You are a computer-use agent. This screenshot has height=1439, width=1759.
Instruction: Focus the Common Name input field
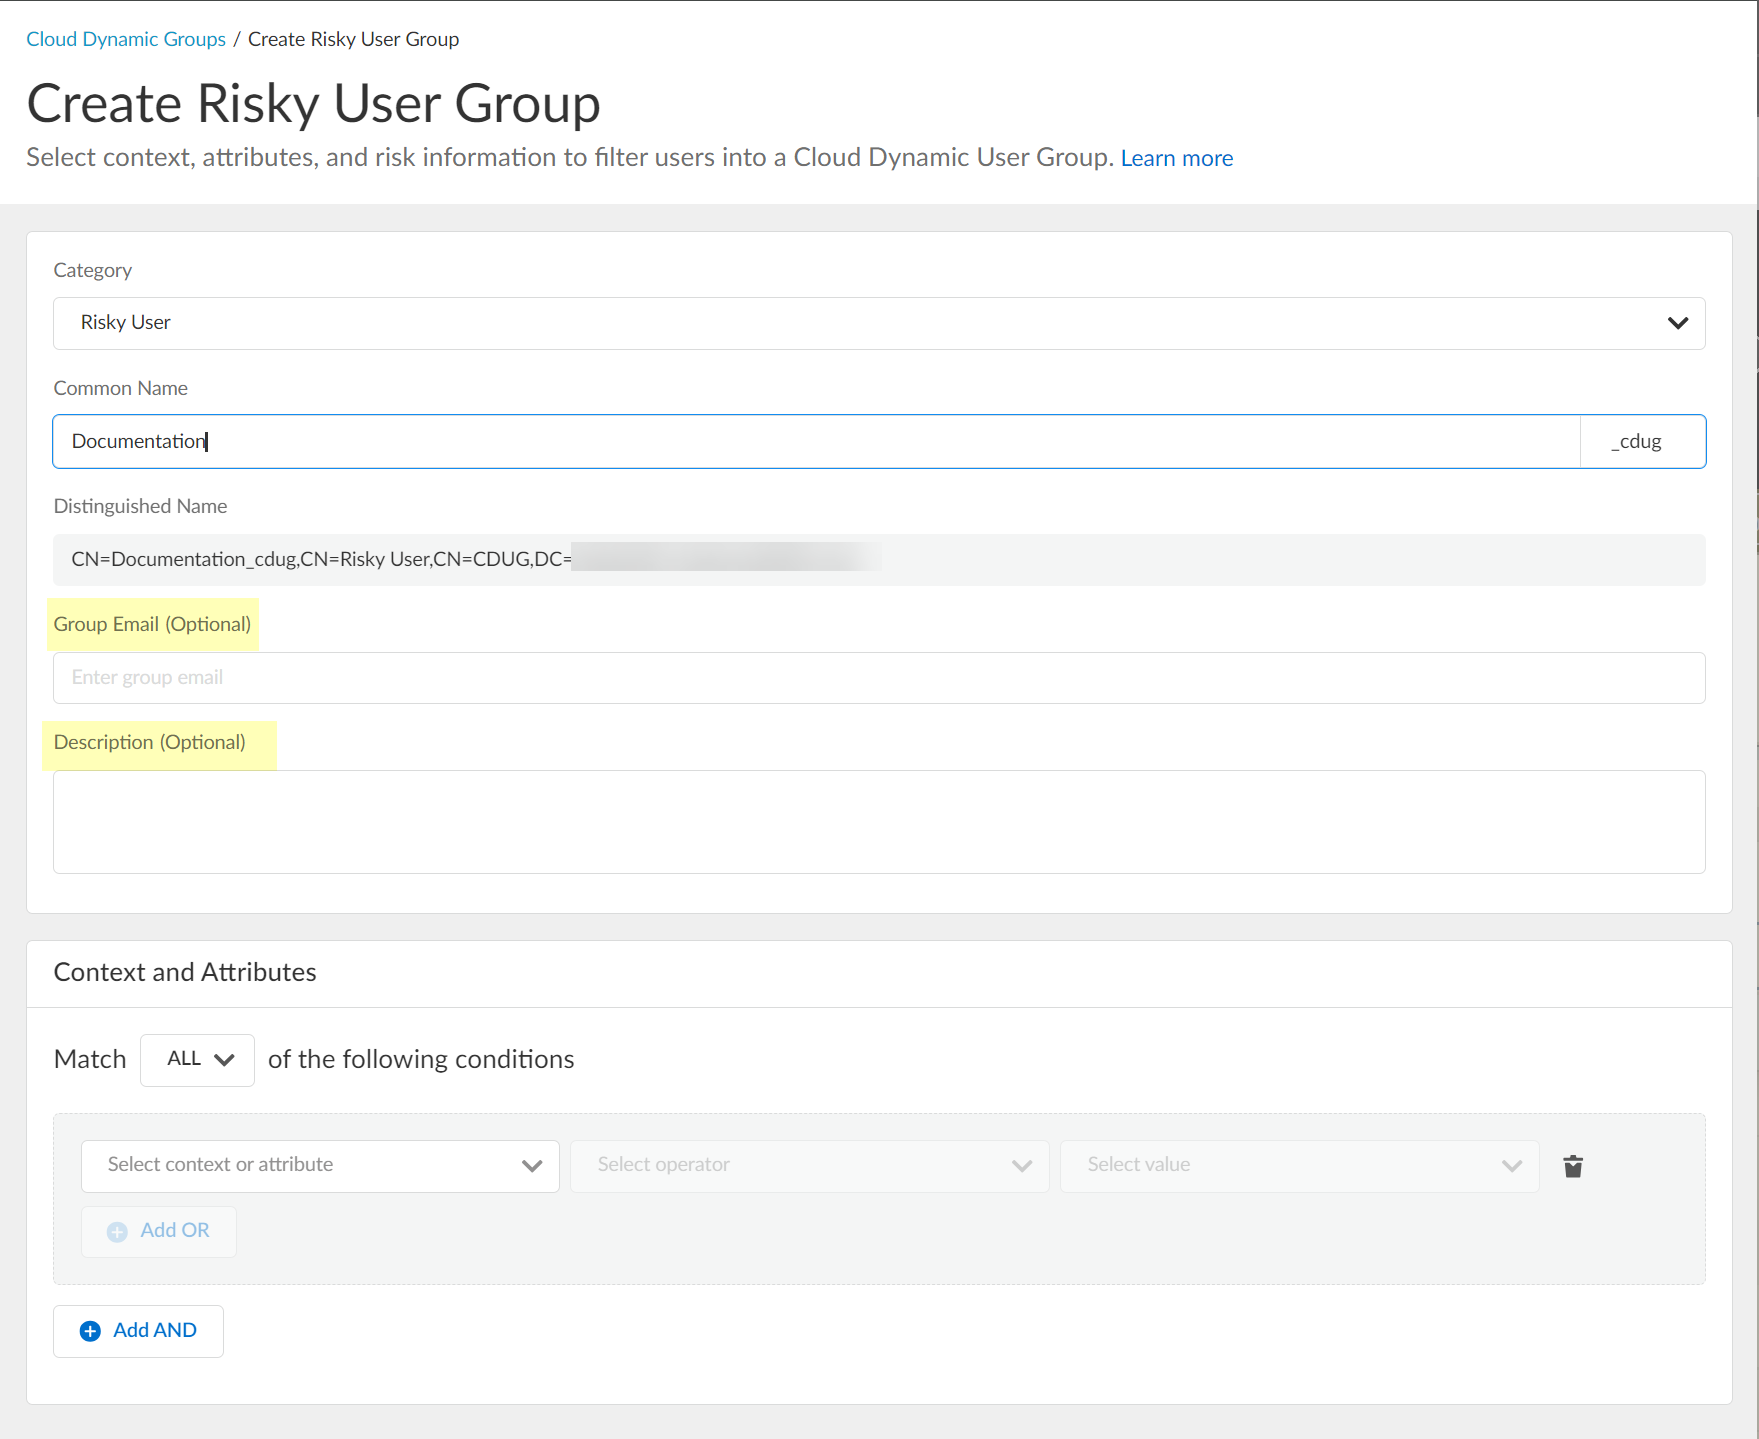point(815,441)
